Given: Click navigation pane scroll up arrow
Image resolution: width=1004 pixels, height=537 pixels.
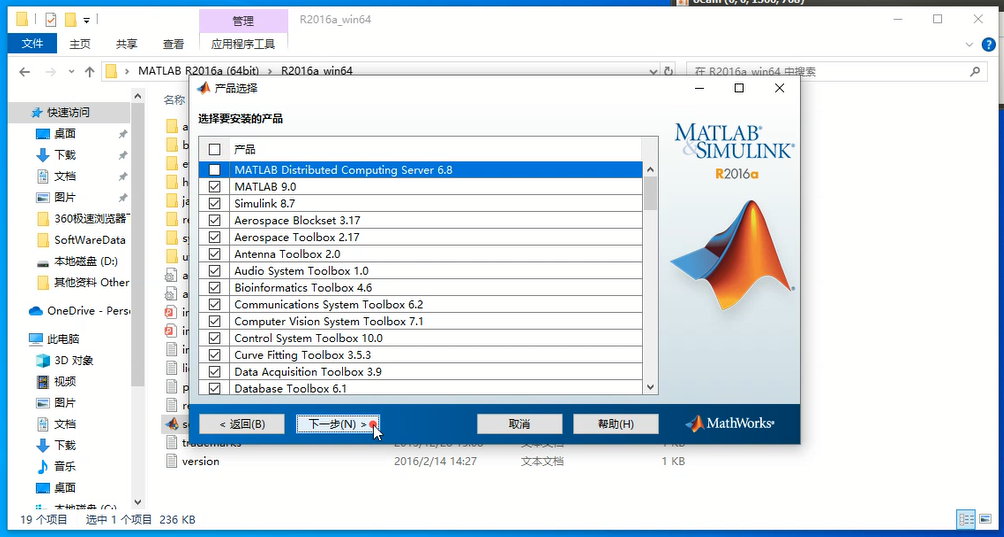Looking at the screenshot, I should click(138, 96).
